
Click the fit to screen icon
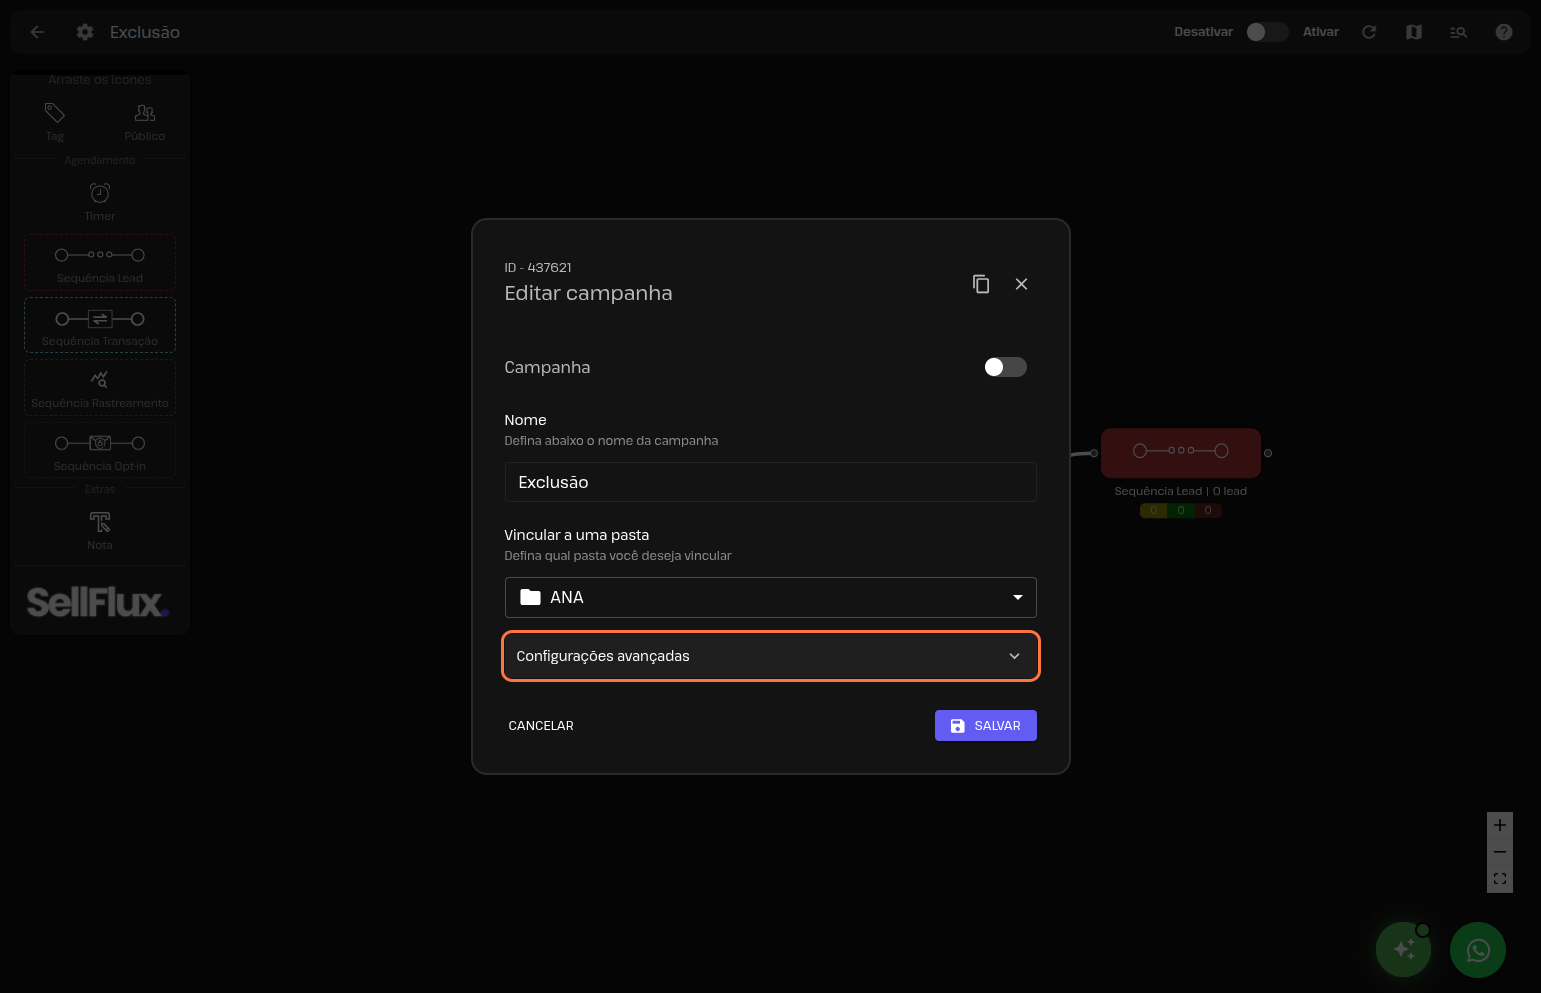1499,879
